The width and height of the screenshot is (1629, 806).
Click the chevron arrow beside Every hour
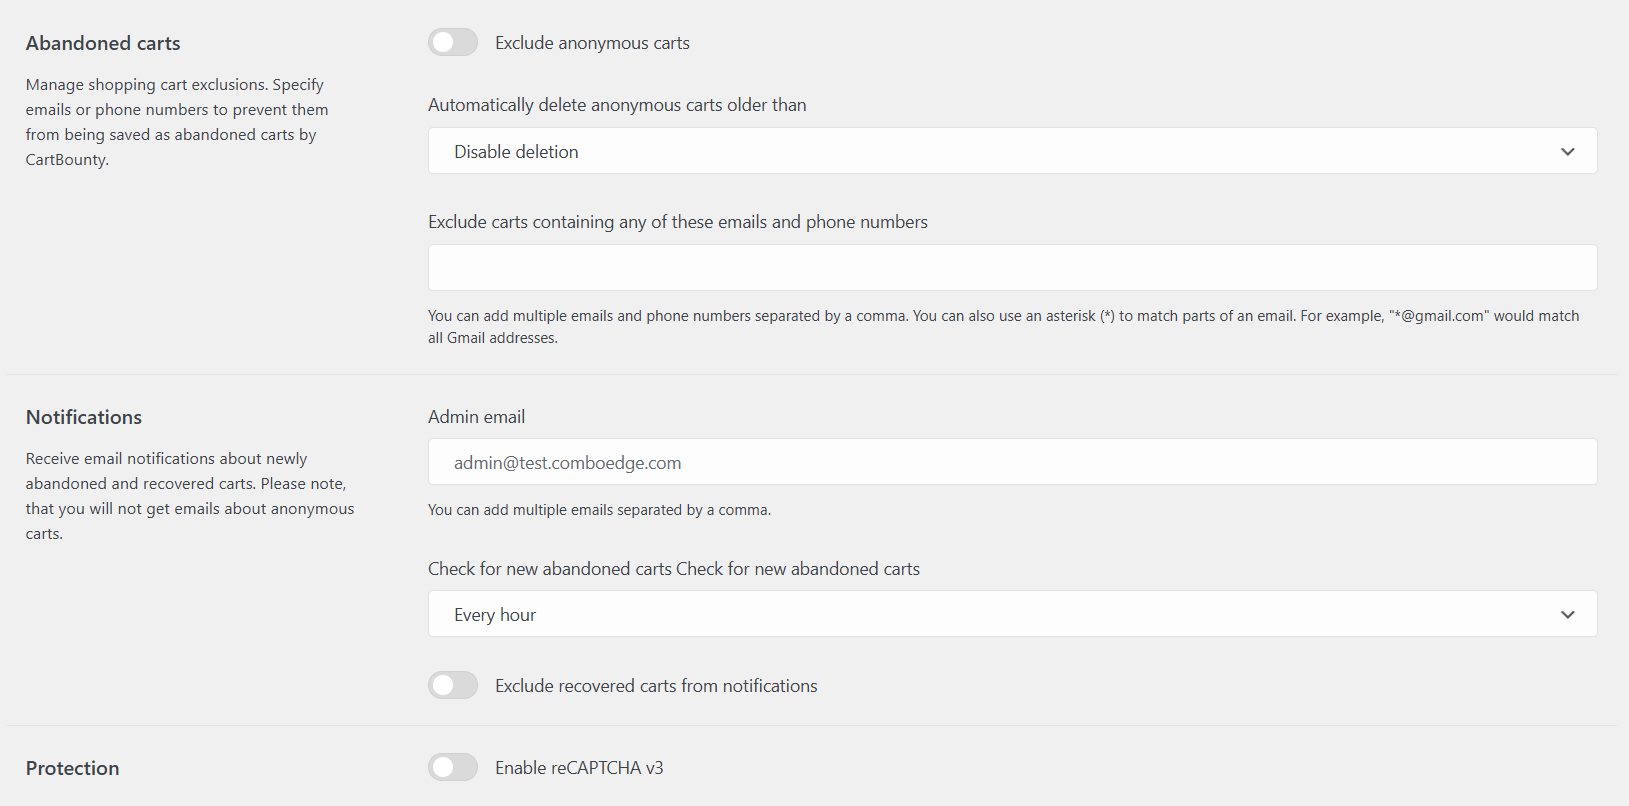pos(1567,615)
